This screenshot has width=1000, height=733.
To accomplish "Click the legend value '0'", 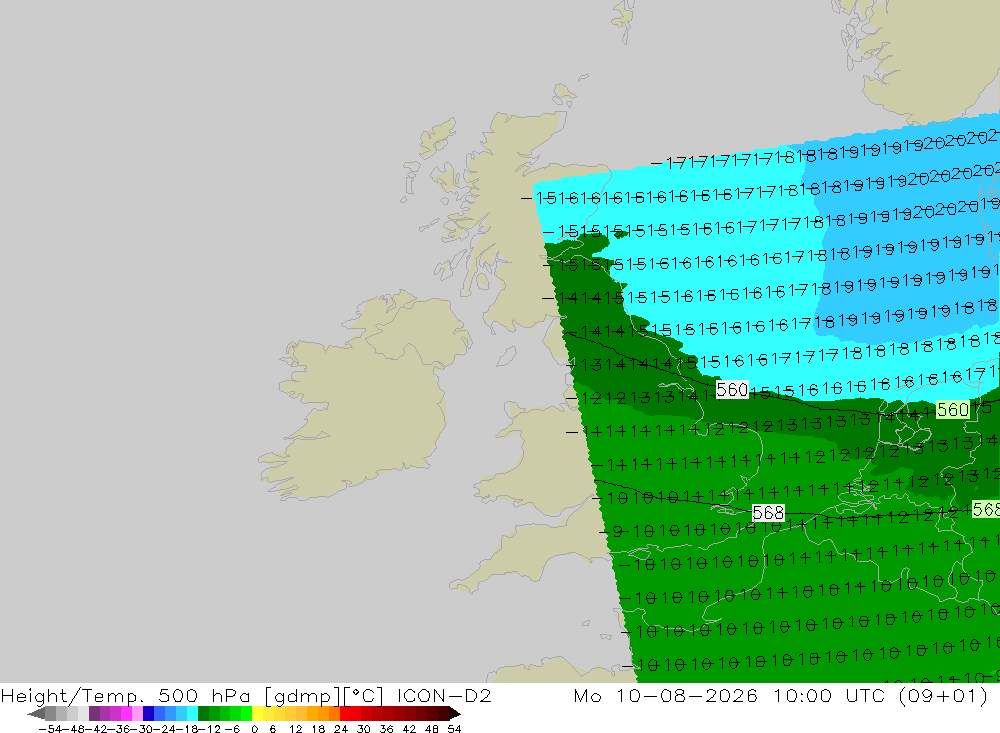I will coord(255,729).
